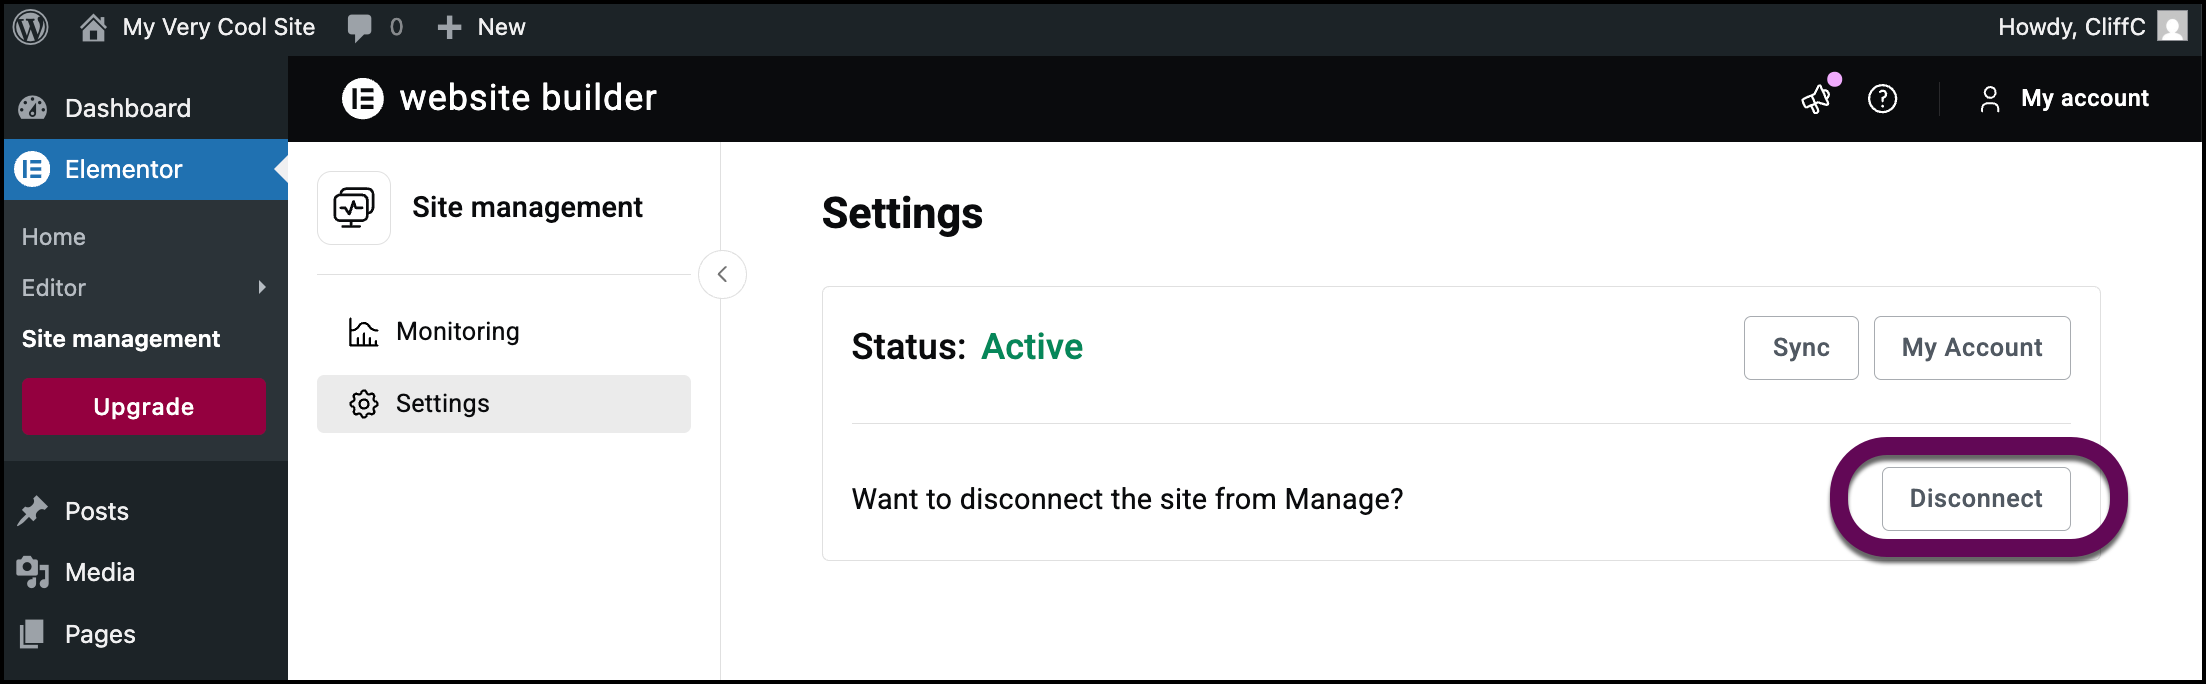Screen dimensions: 2206x684
Task: Open the Dashboard menu item
Action: click(127, 107)
